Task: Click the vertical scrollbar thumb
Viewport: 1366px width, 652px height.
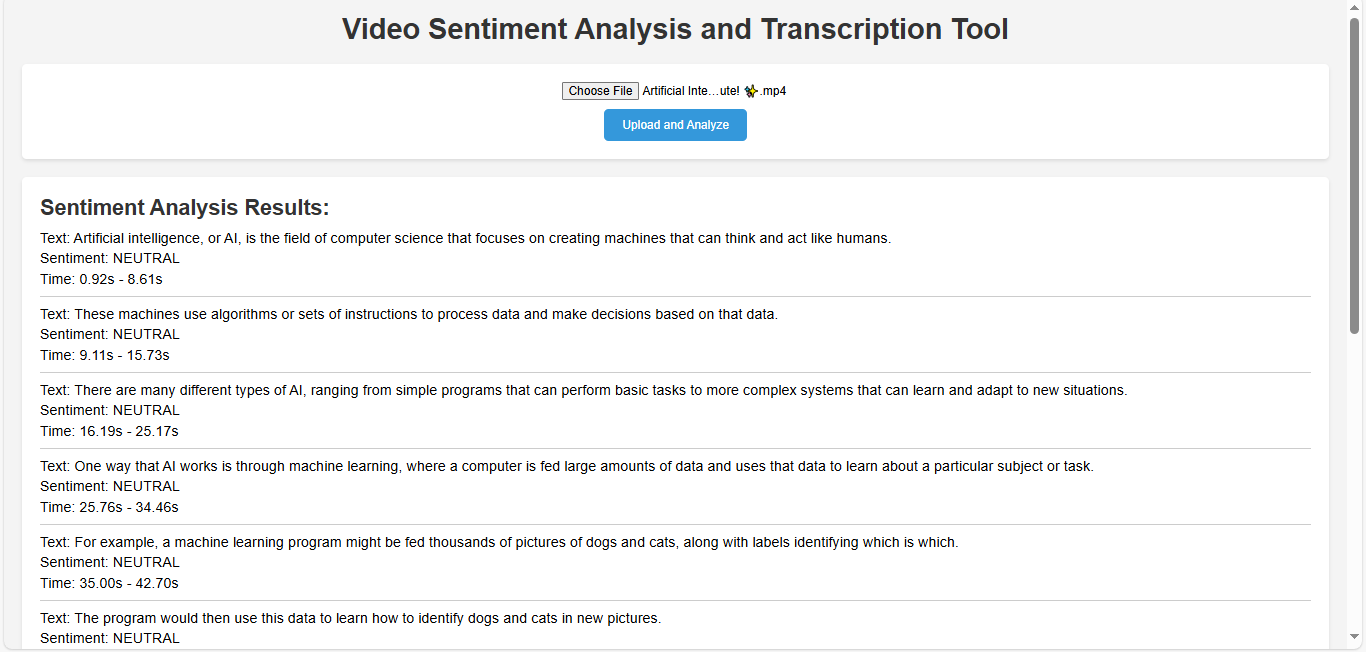Action: [1355, 175]
